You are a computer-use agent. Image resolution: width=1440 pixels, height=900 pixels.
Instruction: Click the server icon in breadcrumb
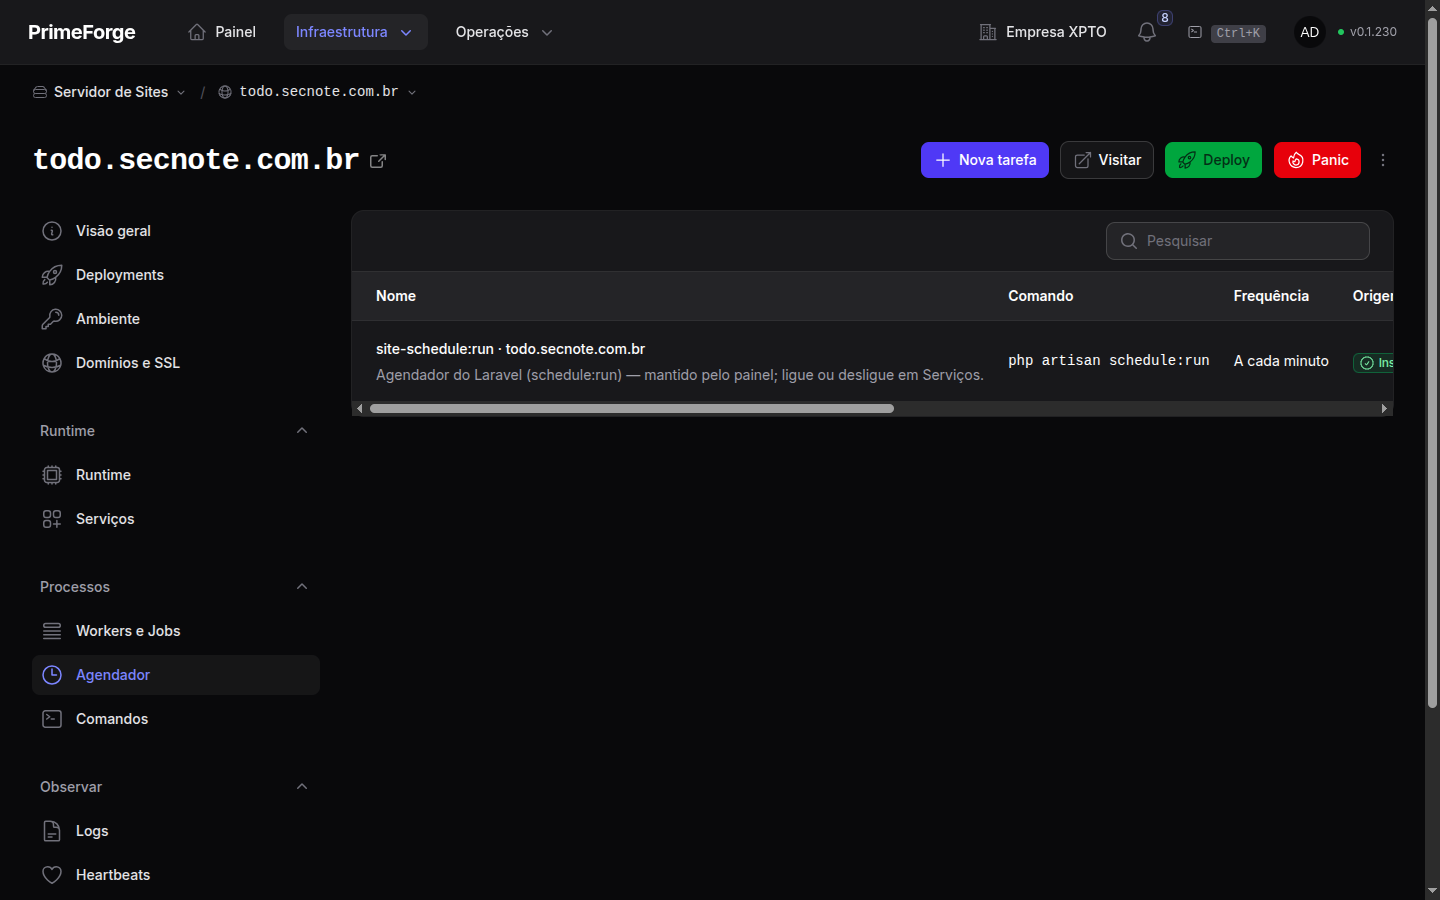(x=40, y=92)
